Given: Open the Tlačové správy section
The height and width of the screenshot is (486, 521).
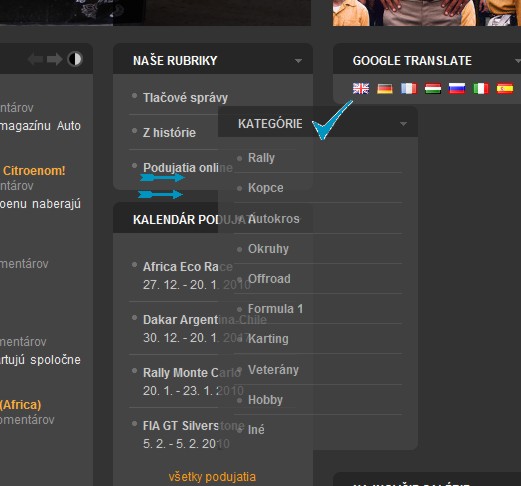Looking at the screenshot, I should tap(185, 98).
